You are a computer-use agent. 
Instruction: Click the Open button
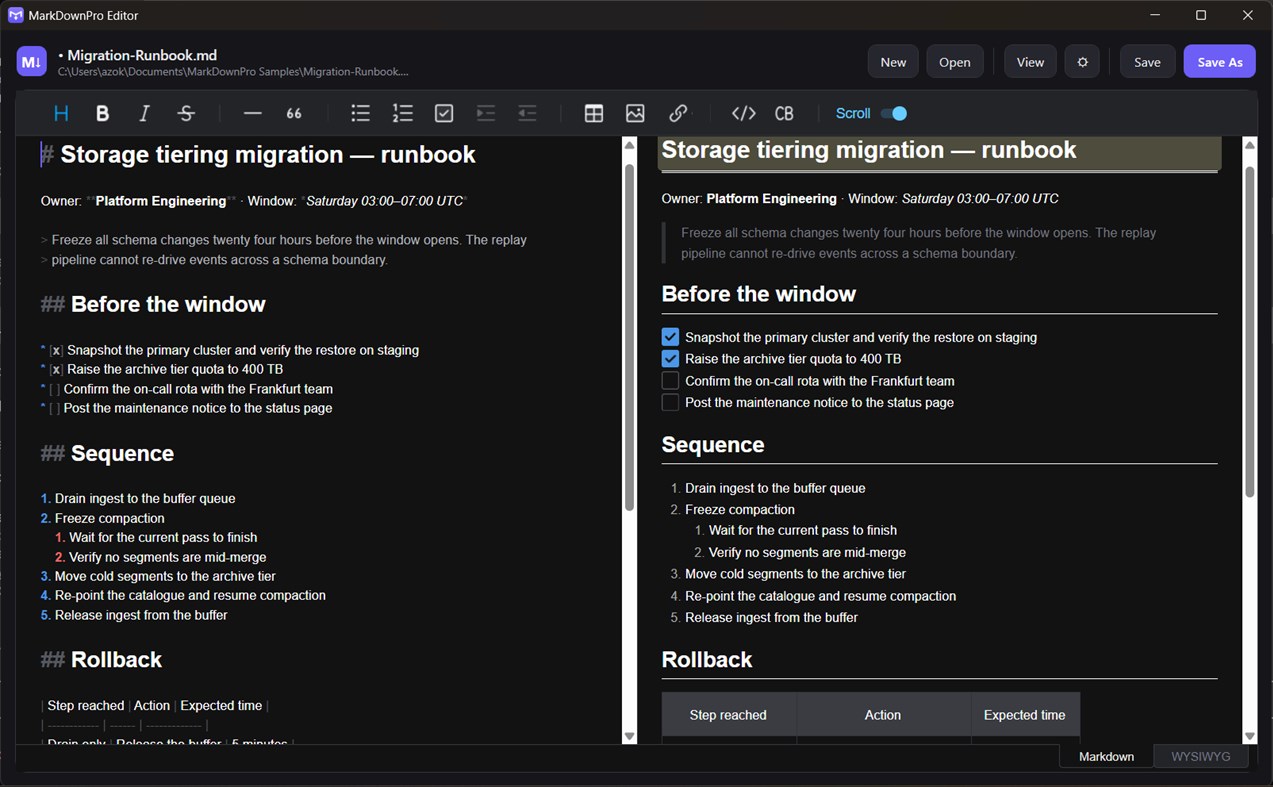tap(955, 61)
